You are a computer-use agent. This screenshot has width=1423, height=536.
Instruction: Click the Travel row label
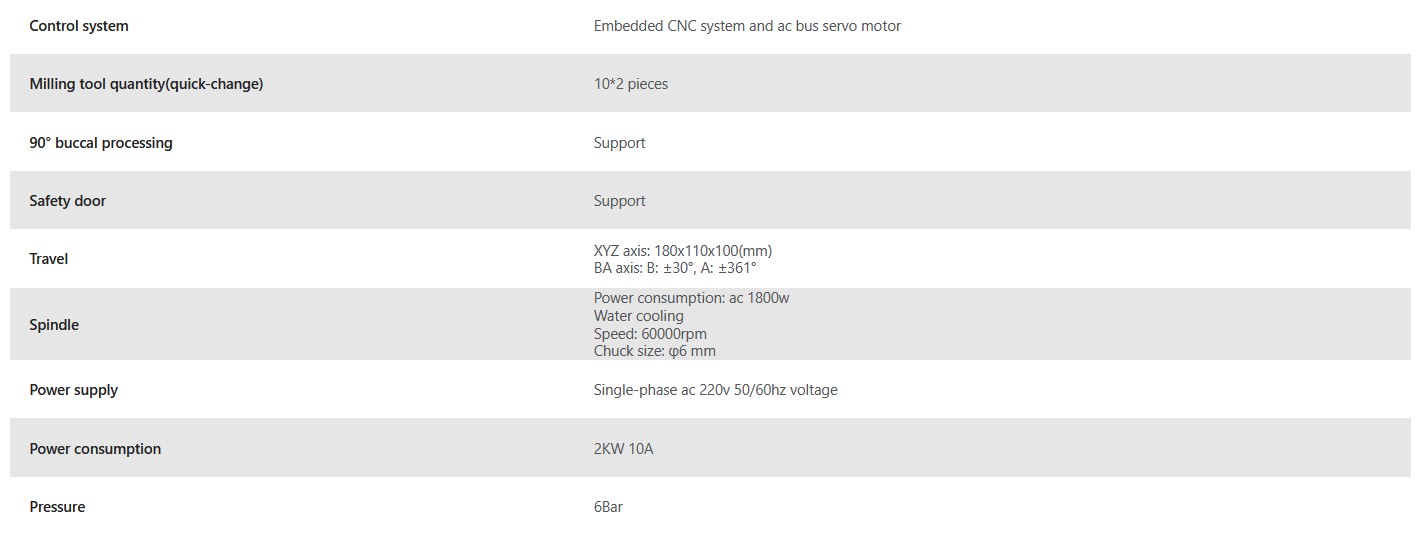(x=49, y=259)
